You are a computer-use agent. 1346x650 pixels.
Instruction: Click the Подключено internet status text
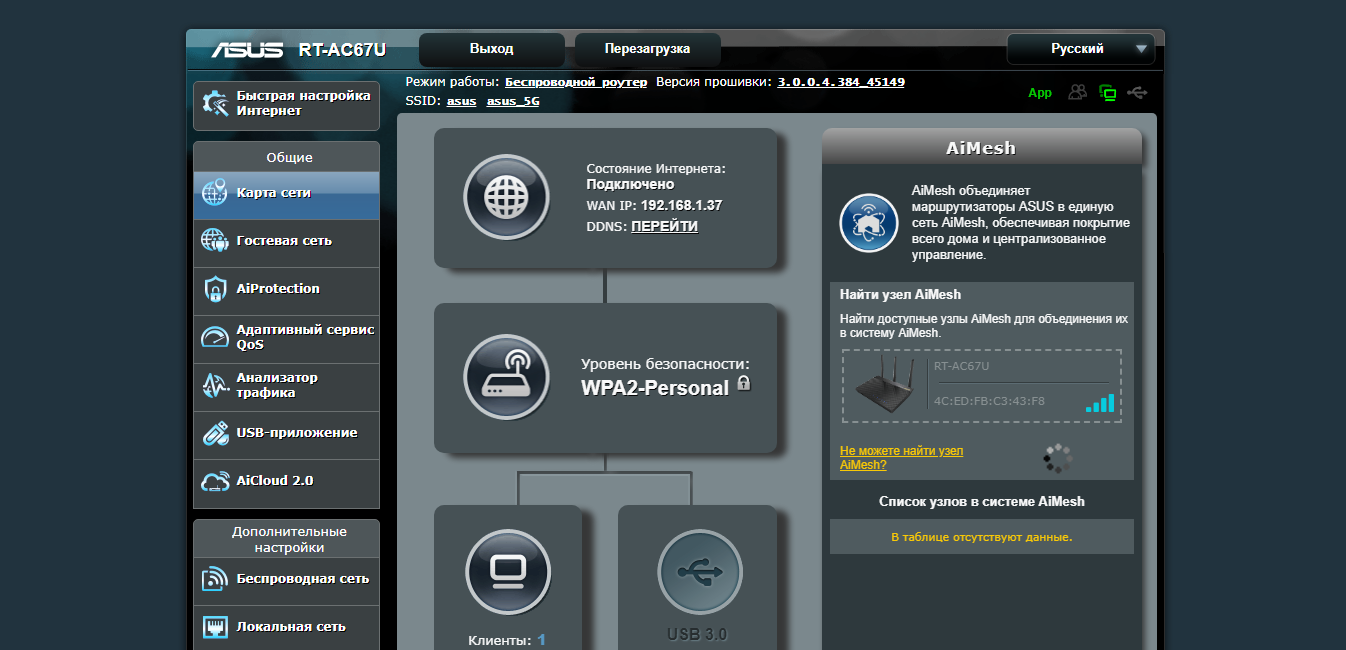pos(630,185)
